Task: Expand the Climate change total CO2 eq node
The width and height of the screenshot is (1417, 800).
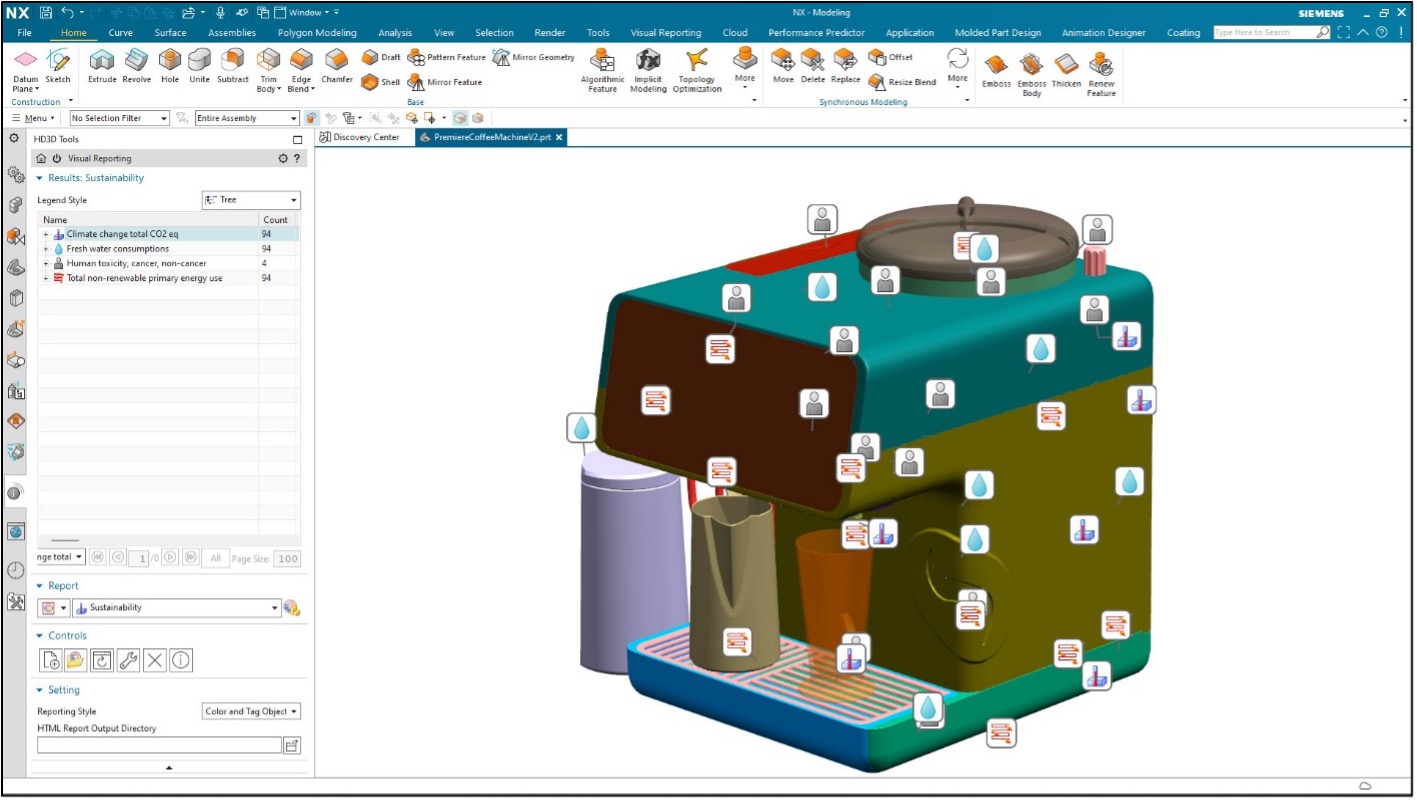Action: point(46,234)
